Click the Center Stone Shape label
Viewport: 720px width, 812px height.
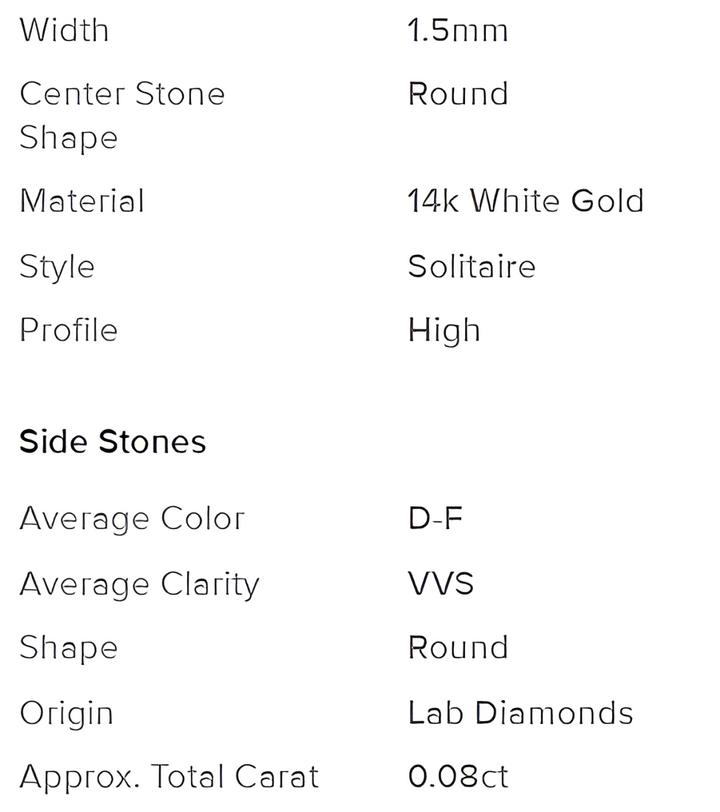[122, 115]
